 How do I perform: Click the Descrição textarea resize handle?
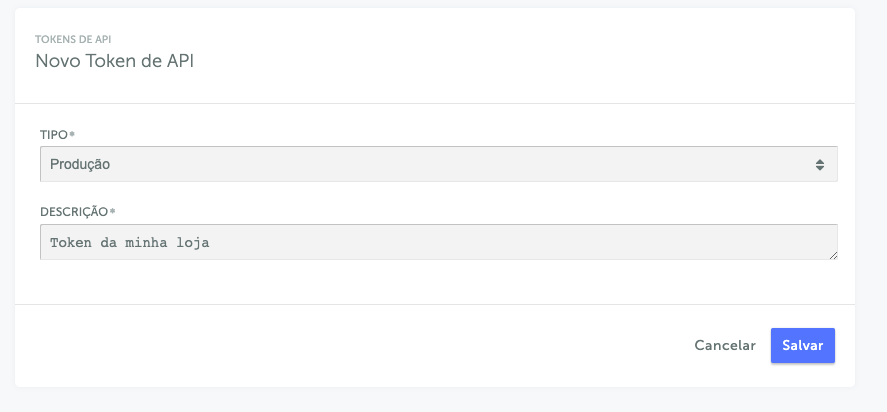tap(833, 256)
